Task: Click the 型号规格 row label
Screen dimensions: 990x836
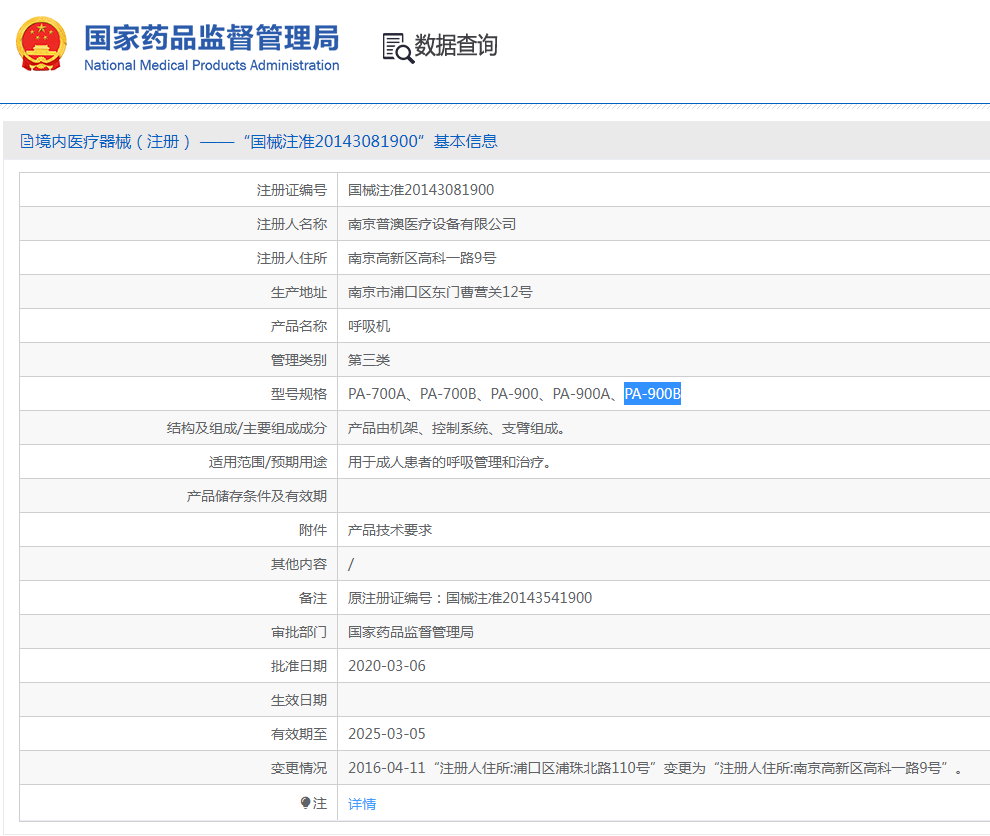Action: tap(299, 394)
